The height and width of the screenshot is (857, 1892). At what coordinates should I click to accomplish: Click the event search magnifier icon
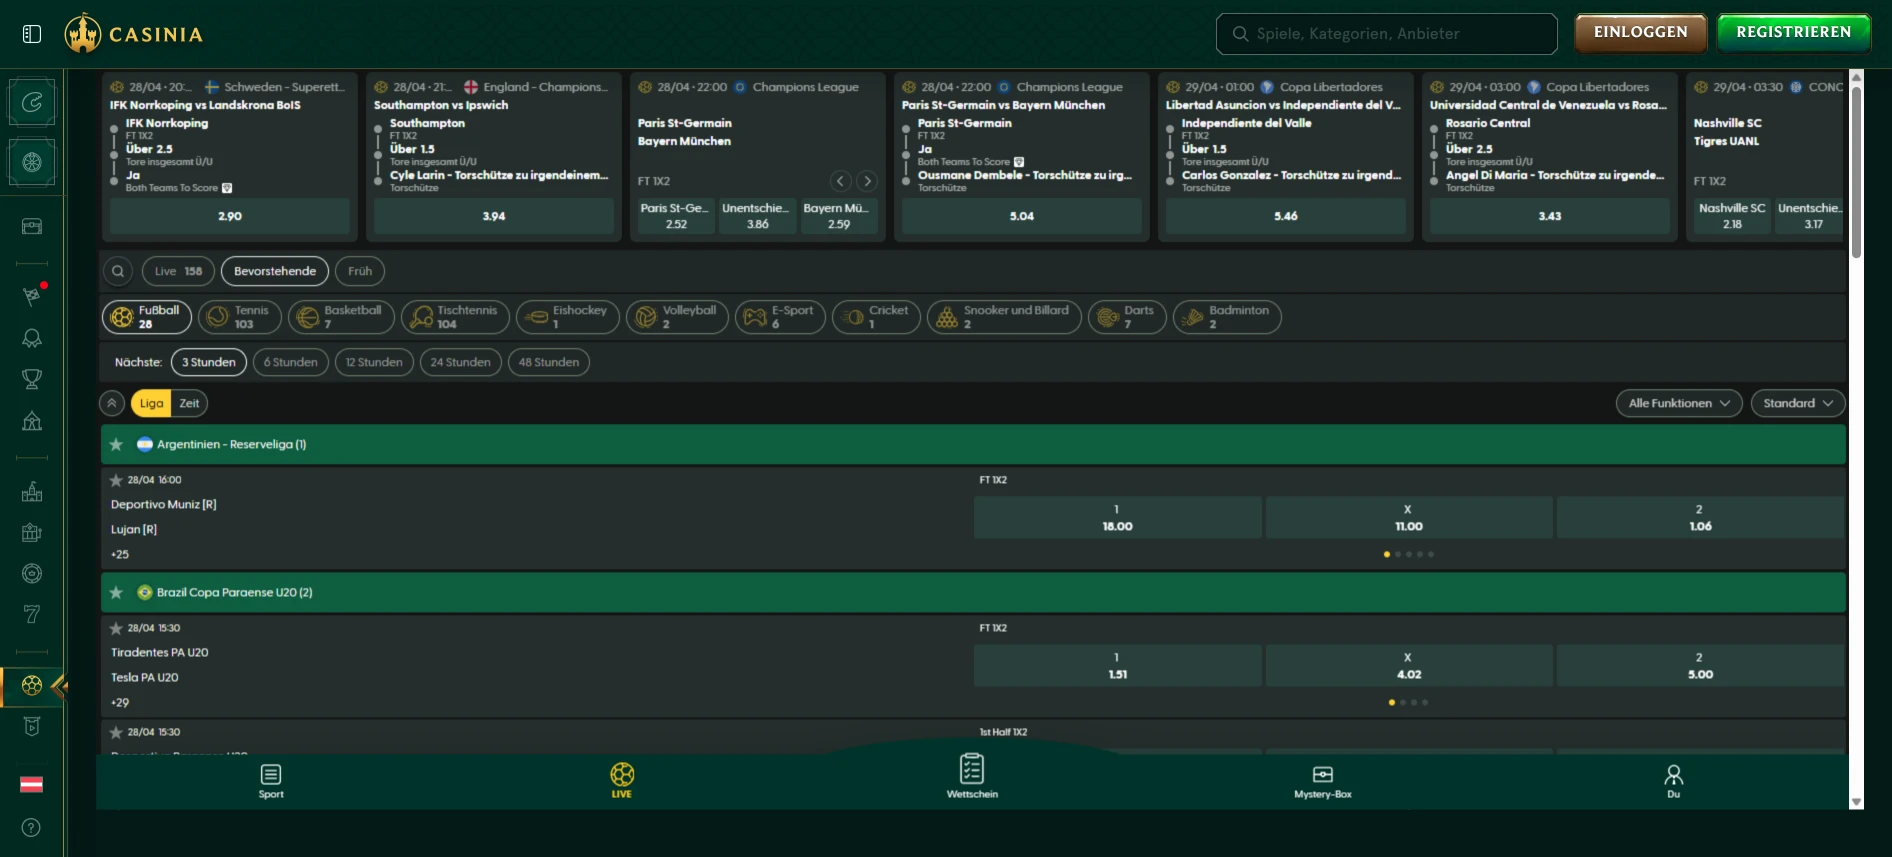click(x=118, y=271)
